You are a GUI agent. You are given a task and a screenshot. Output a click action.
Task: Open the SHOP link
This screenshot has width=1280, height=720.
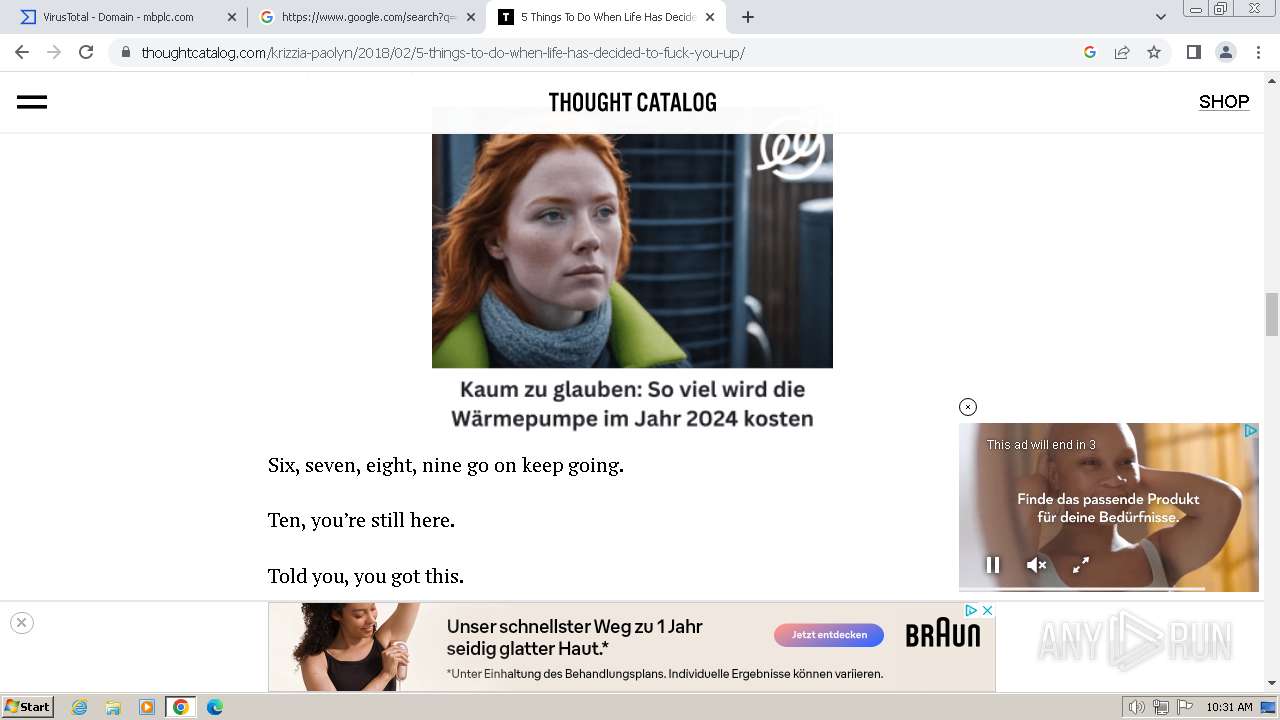tap(1224, 101)
